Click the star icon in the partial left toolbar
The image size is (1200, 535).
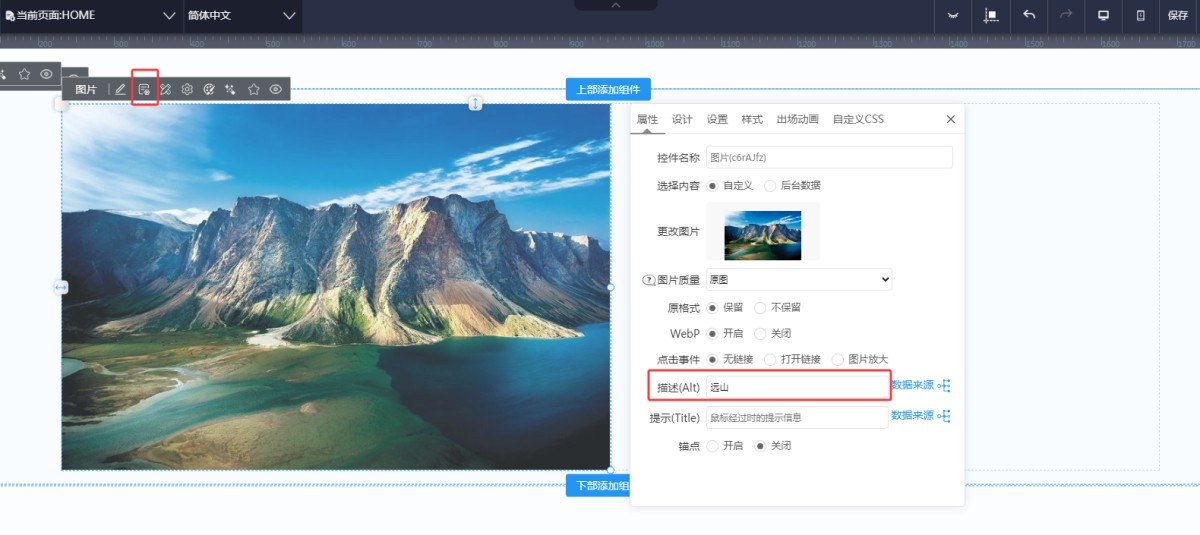tap(24, 74)
